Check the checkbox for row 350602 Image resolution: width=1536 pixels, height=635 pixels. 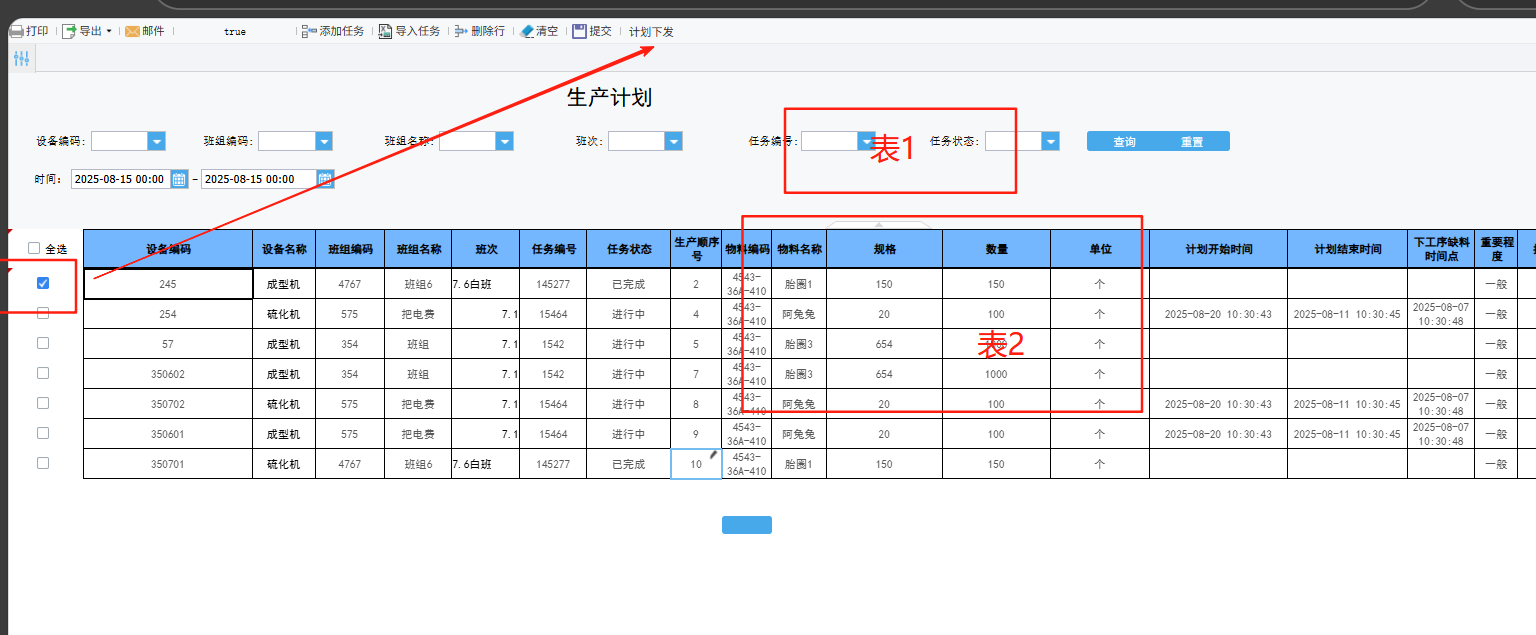point(43,373)
